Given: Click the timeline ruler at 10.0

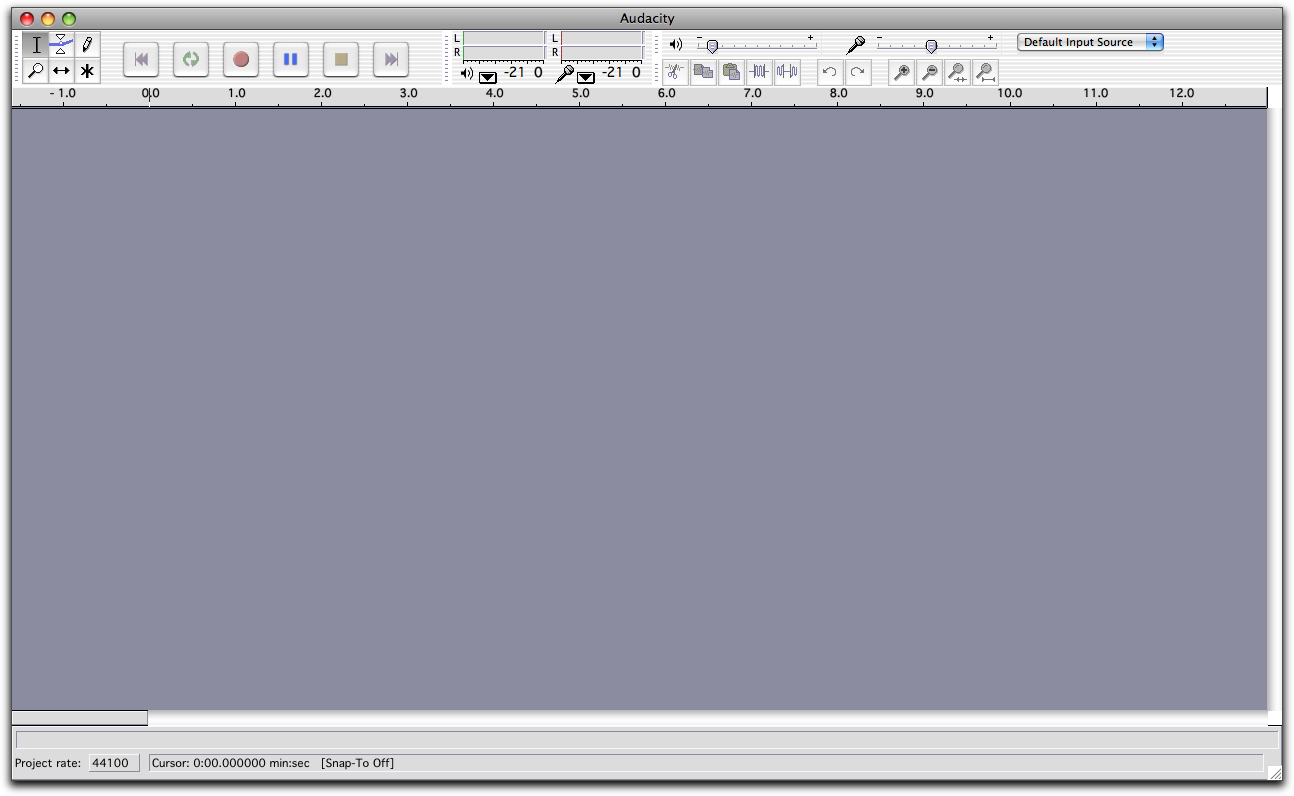Looking at the screenshot, I should point(1009,93).
